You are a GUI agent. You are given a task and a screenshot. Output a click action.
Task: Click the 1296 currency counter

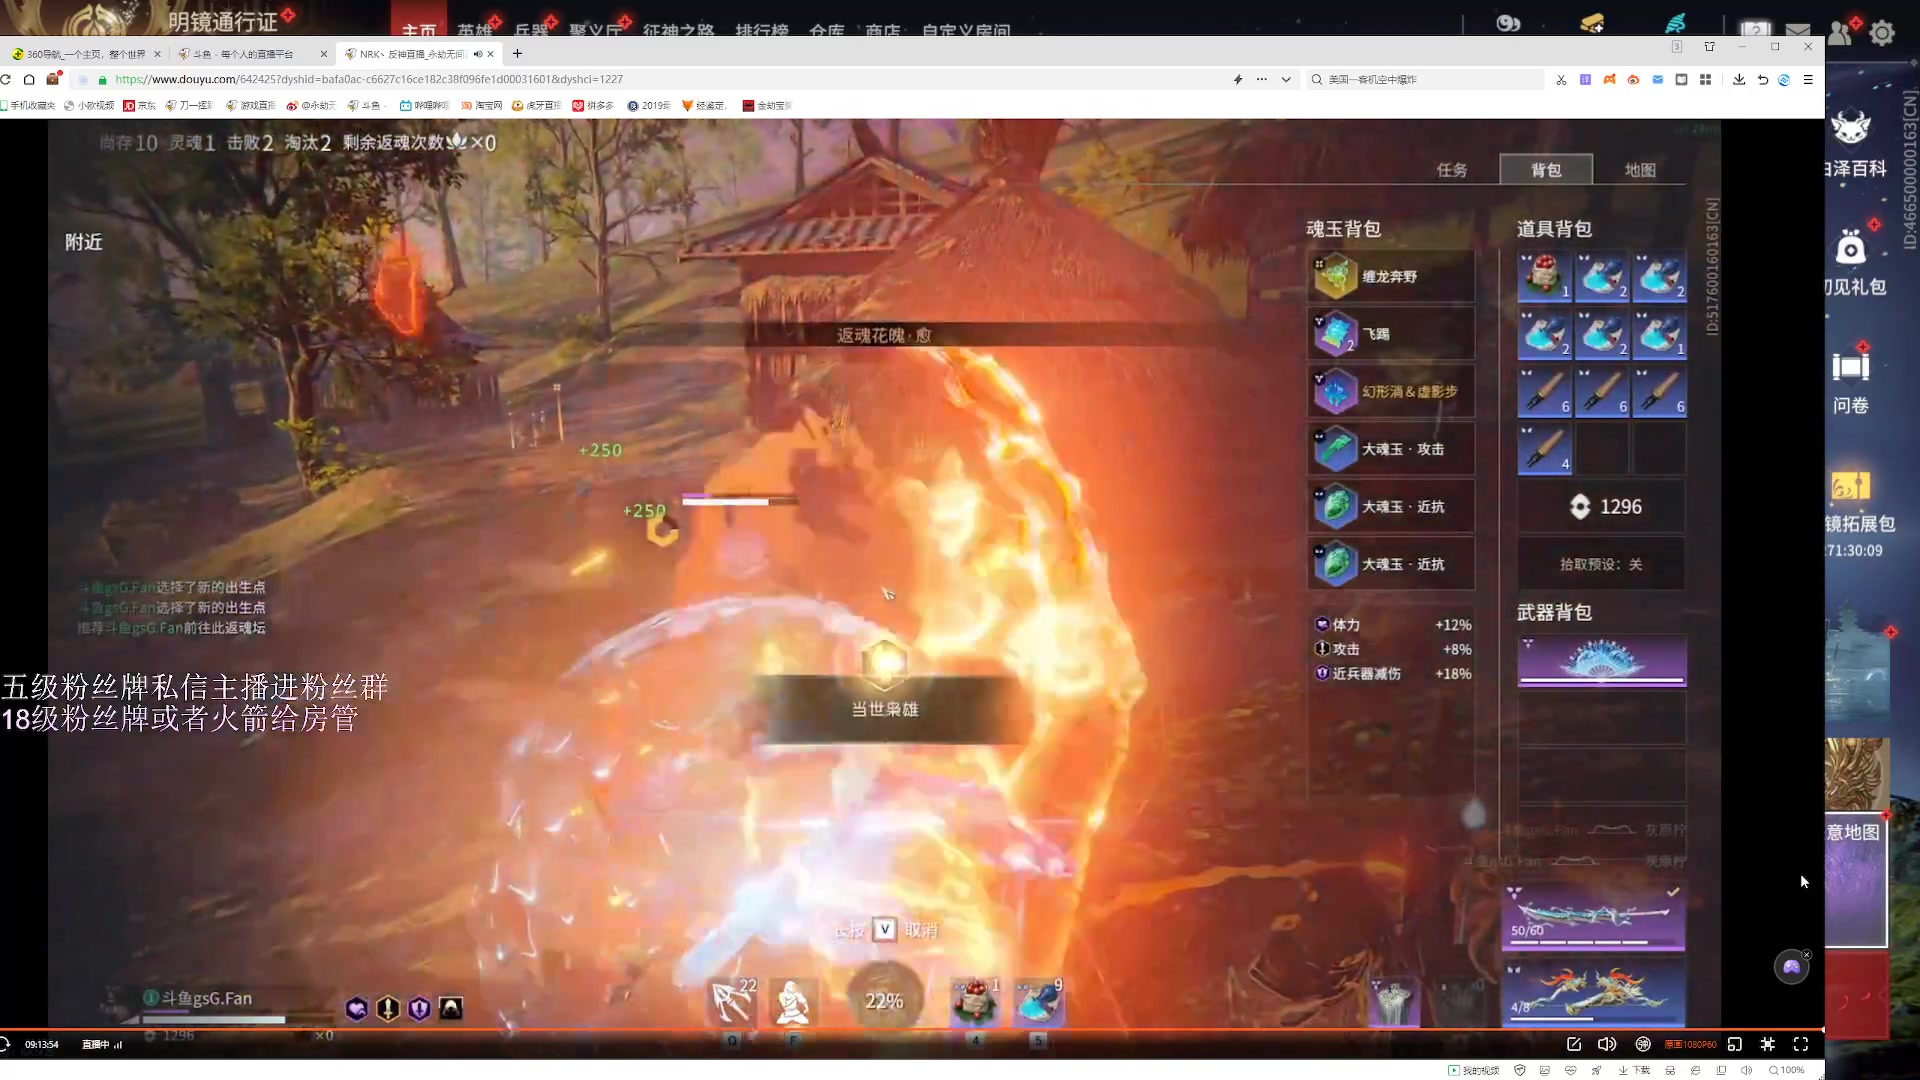pos(1601,507)
